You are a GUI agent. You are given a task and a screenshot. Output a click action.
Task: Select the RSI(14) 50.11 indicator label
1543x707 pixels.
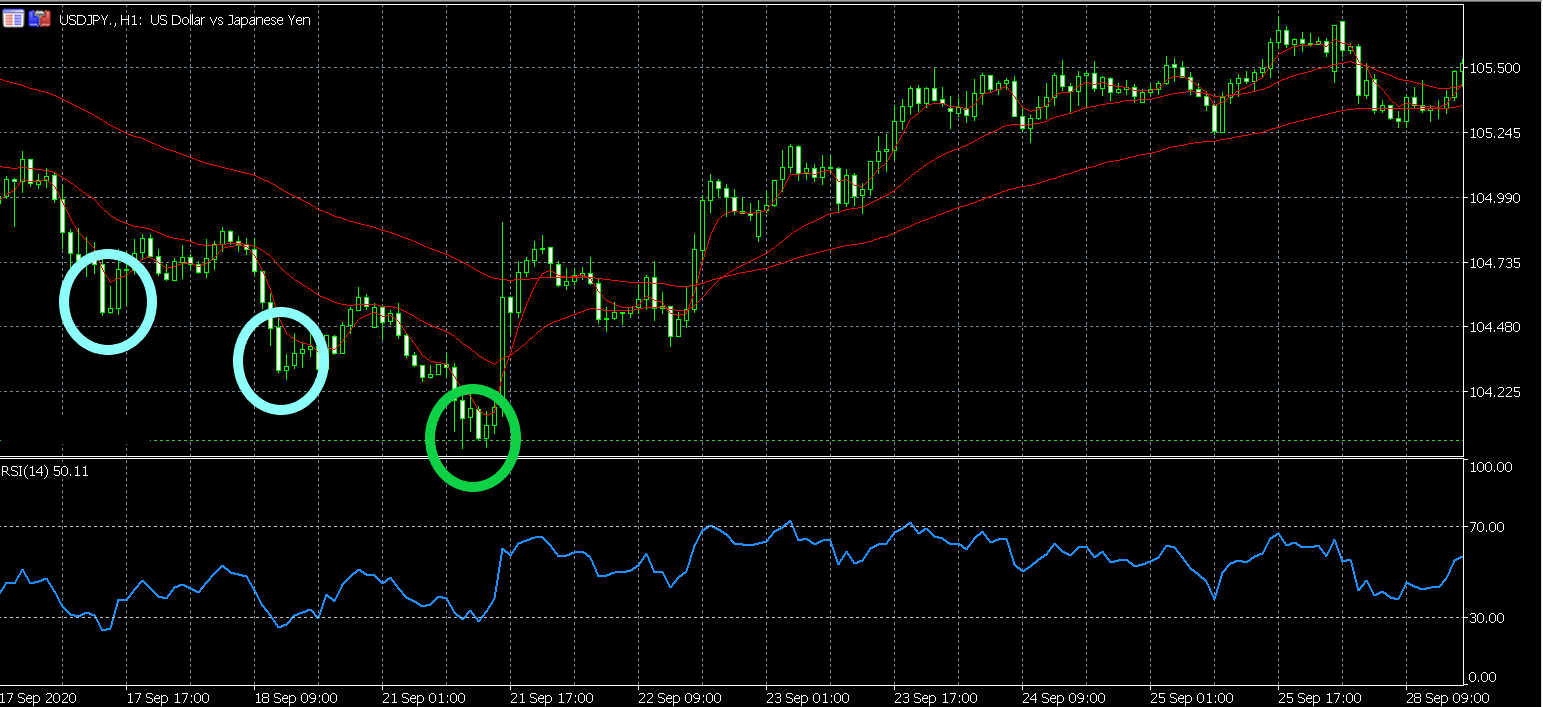coord(45,471)
